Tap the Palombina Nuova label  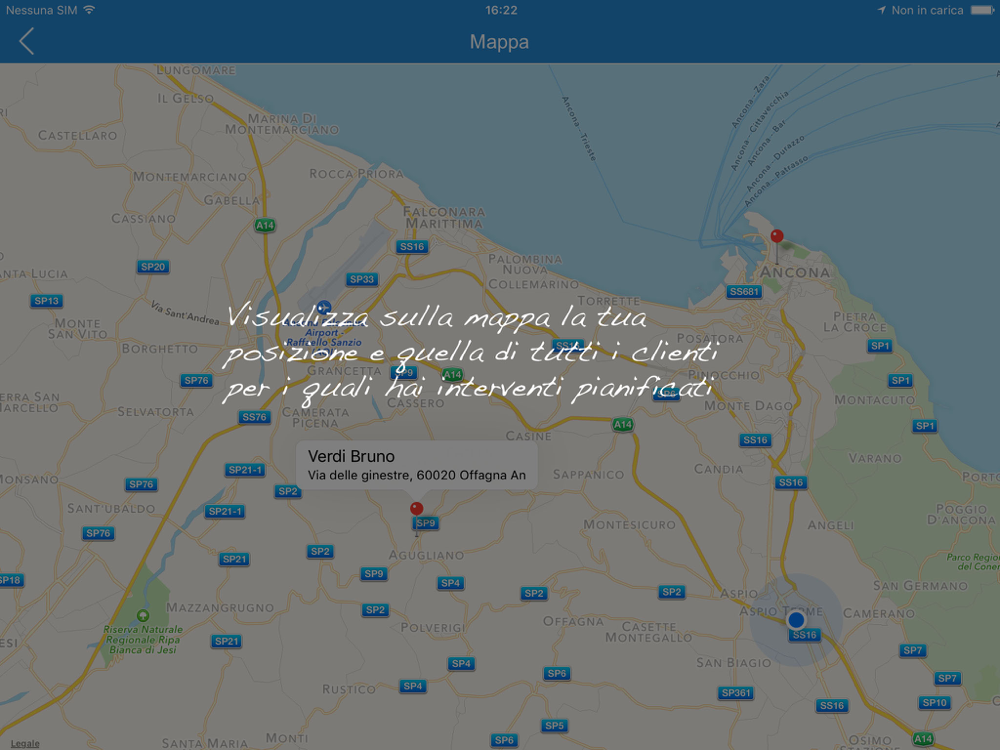tap(525, 264)
